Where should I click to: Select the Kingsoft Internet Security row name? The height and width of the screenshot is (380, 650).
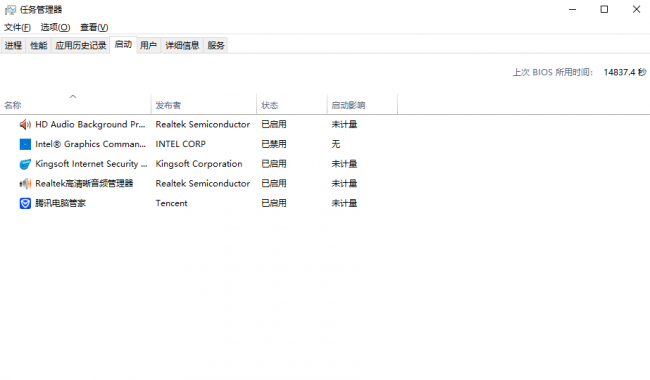91,164
